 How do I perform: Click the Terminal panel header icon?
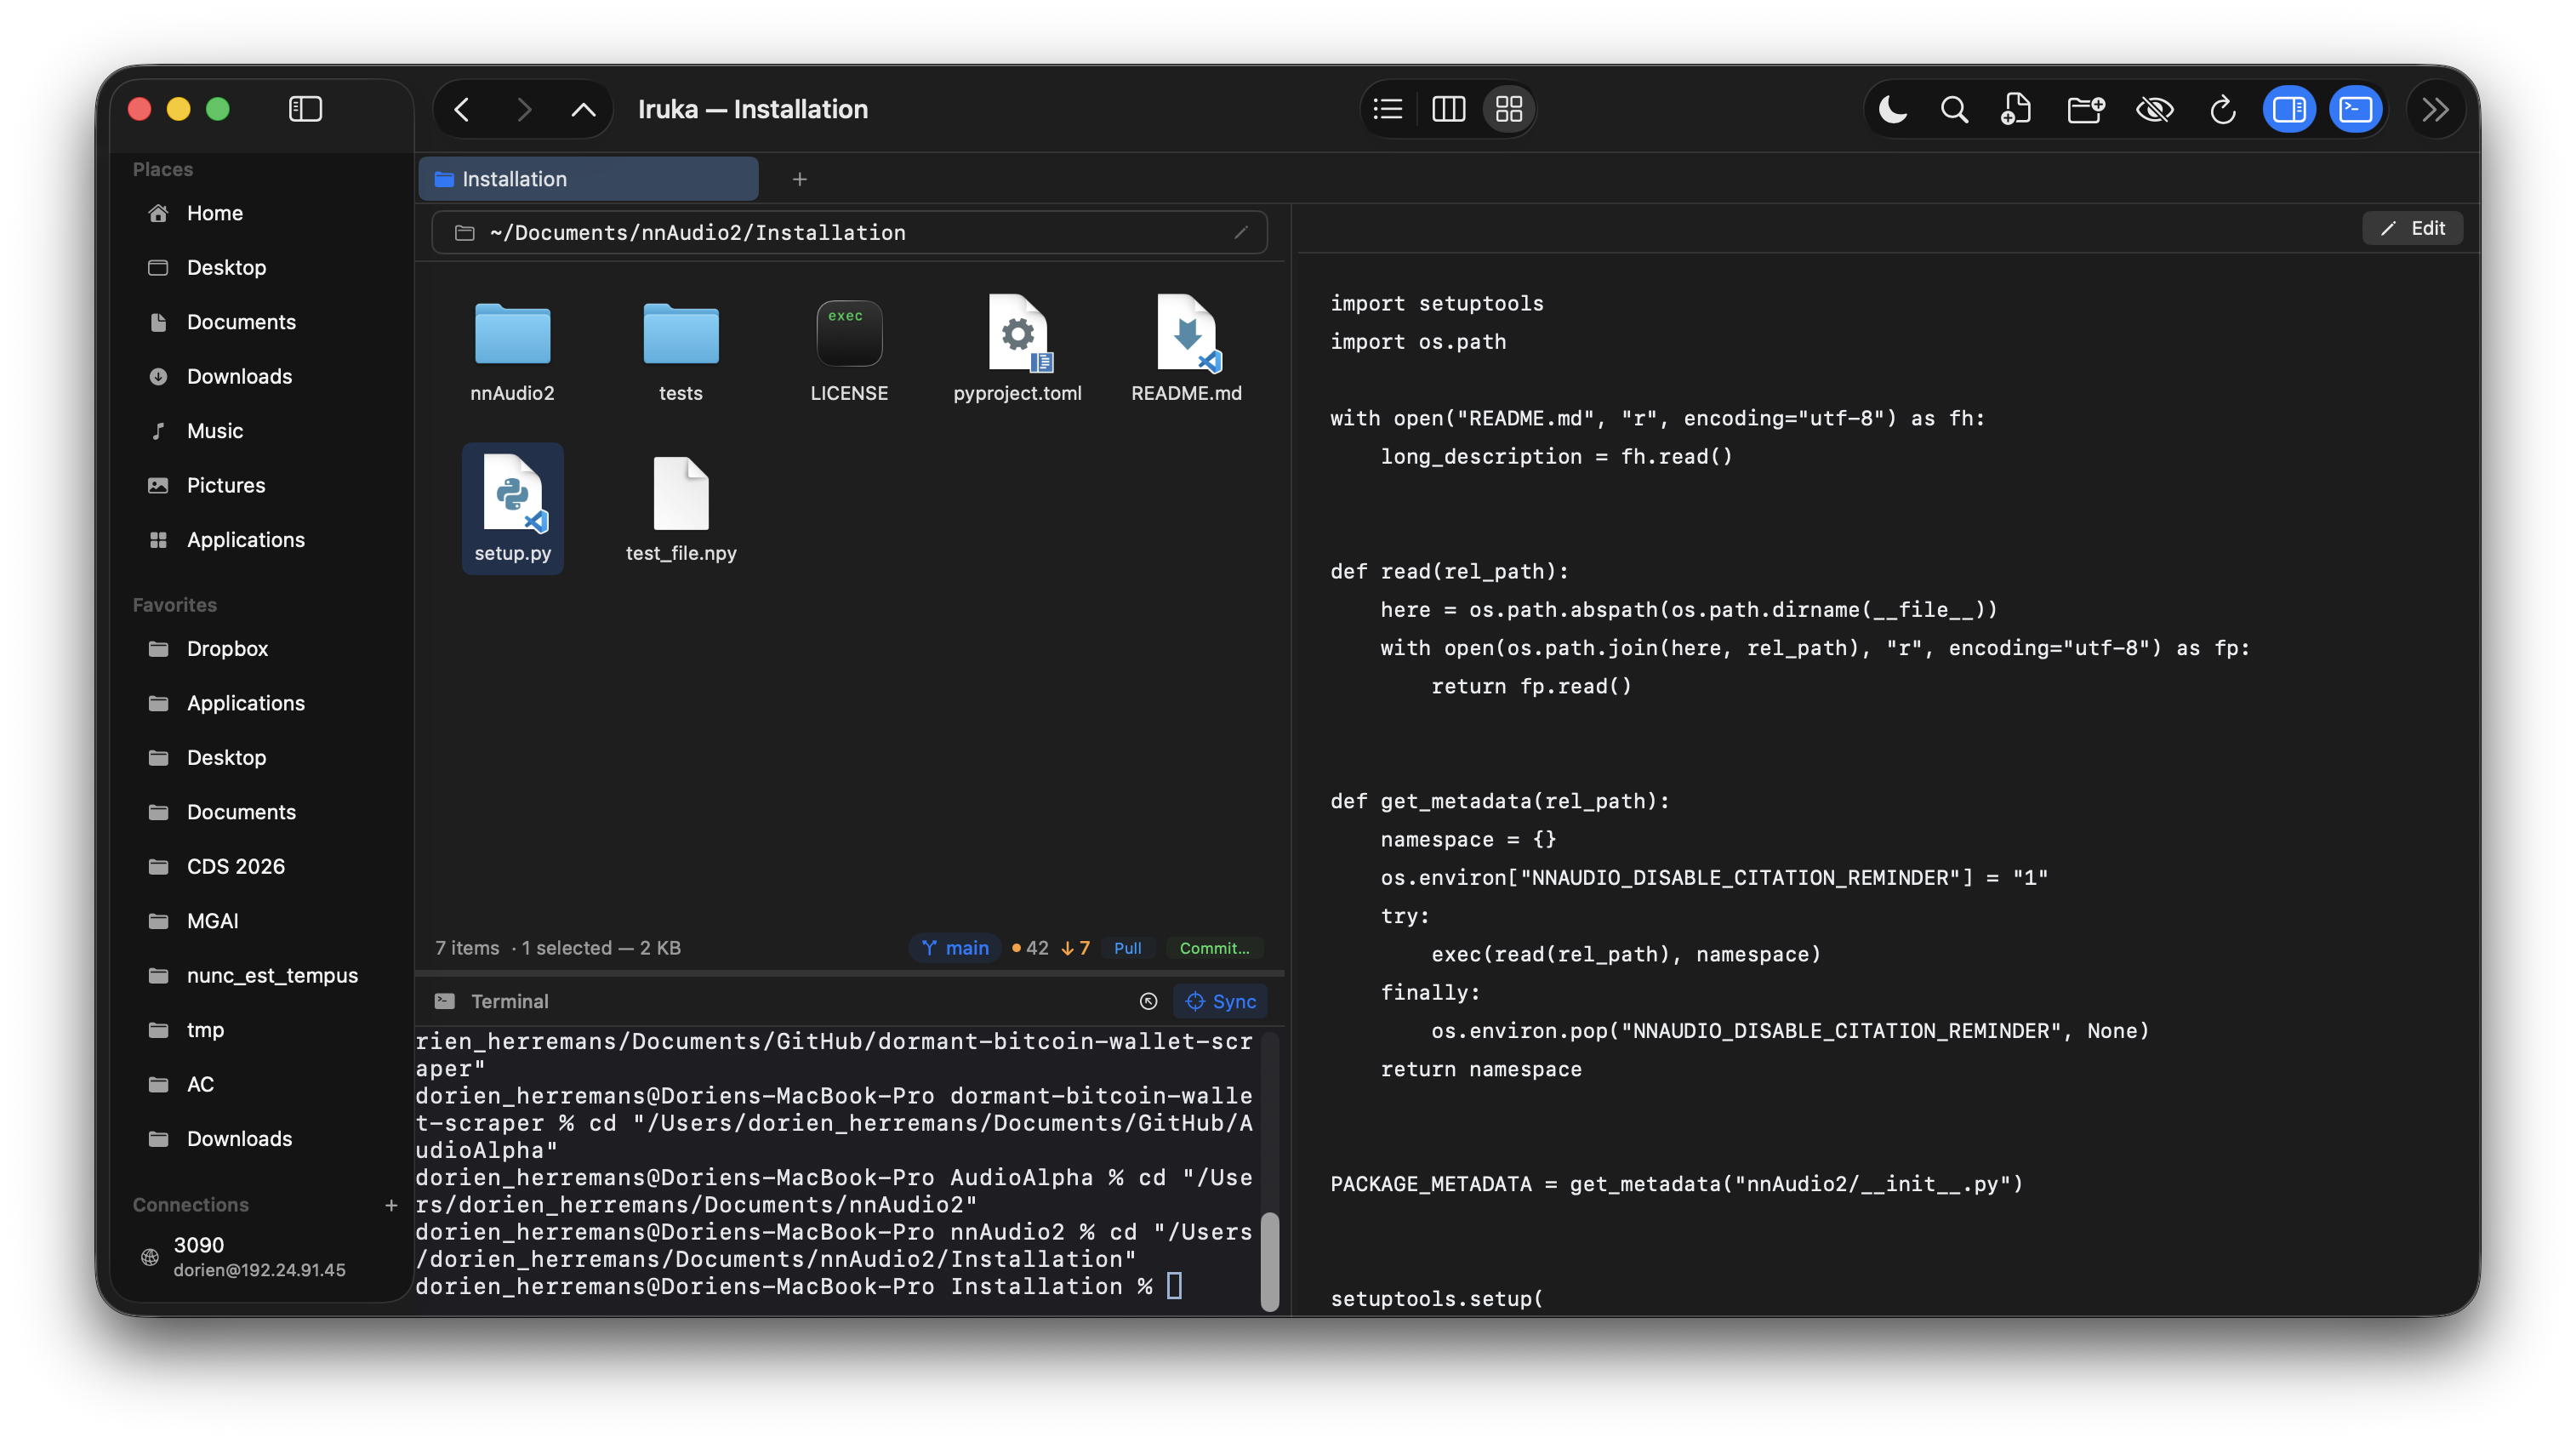[x=445, y=1001]
